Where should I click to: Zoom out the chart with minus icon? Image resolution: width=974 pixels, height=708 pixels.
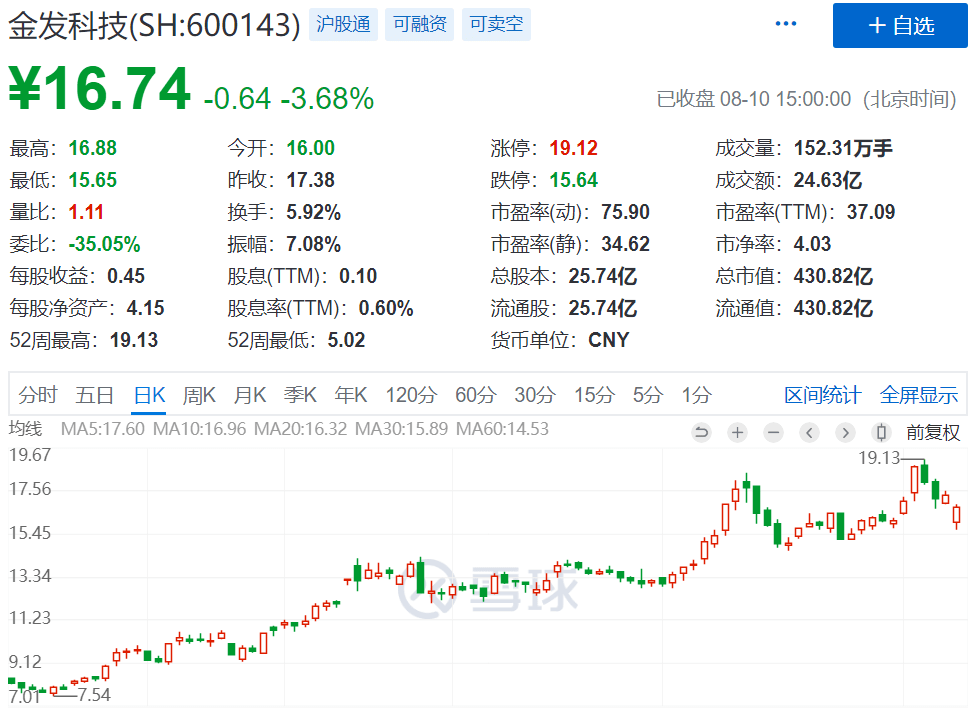(773, 433)
